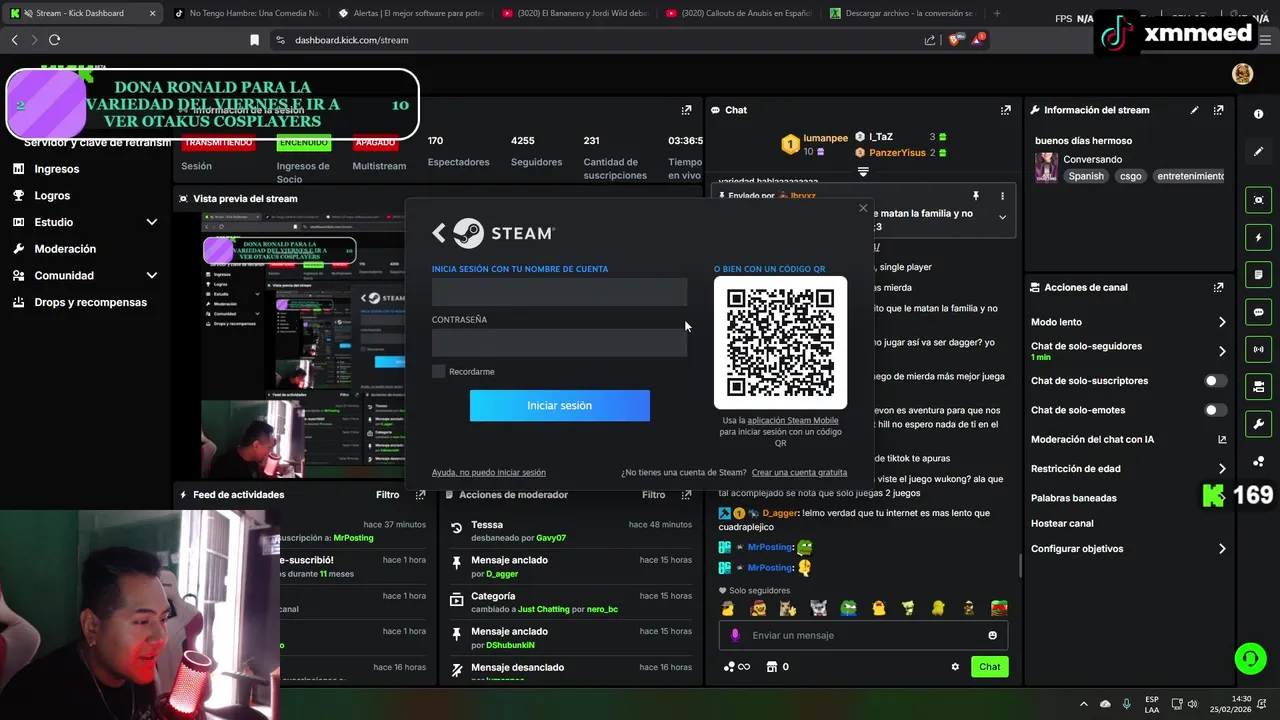Open 'Crear una cuenta gratuita' link
The image size is (1280, 720).
799,472
